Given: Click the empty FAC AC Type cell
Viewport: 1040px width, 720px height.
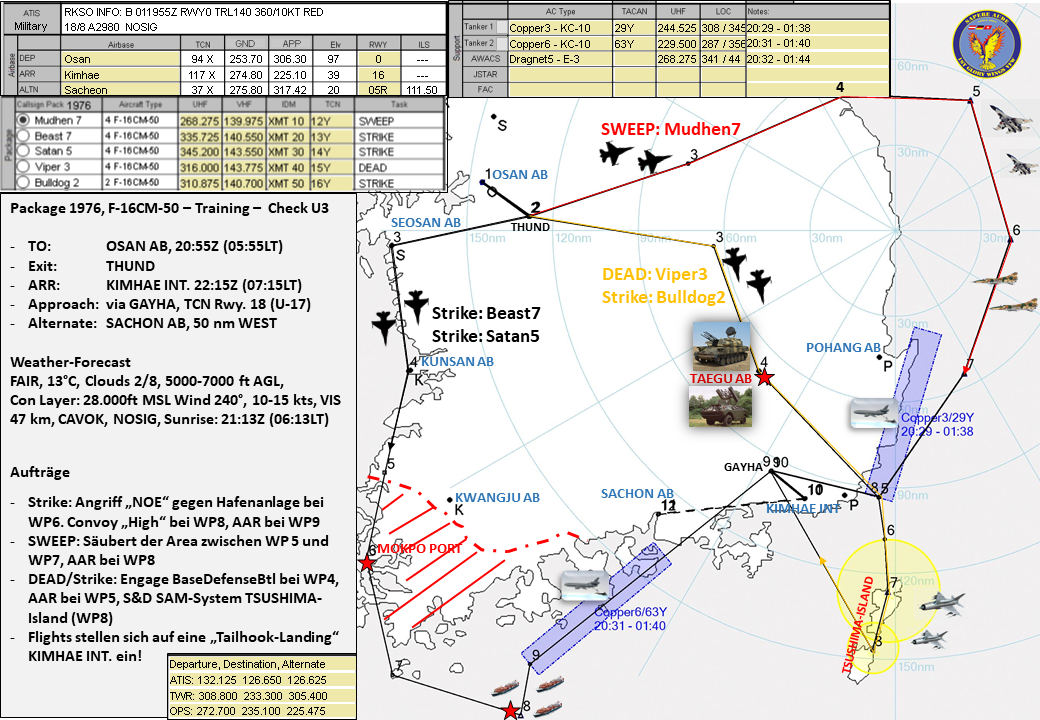Looking at the screenshot, I should point(560,90).
